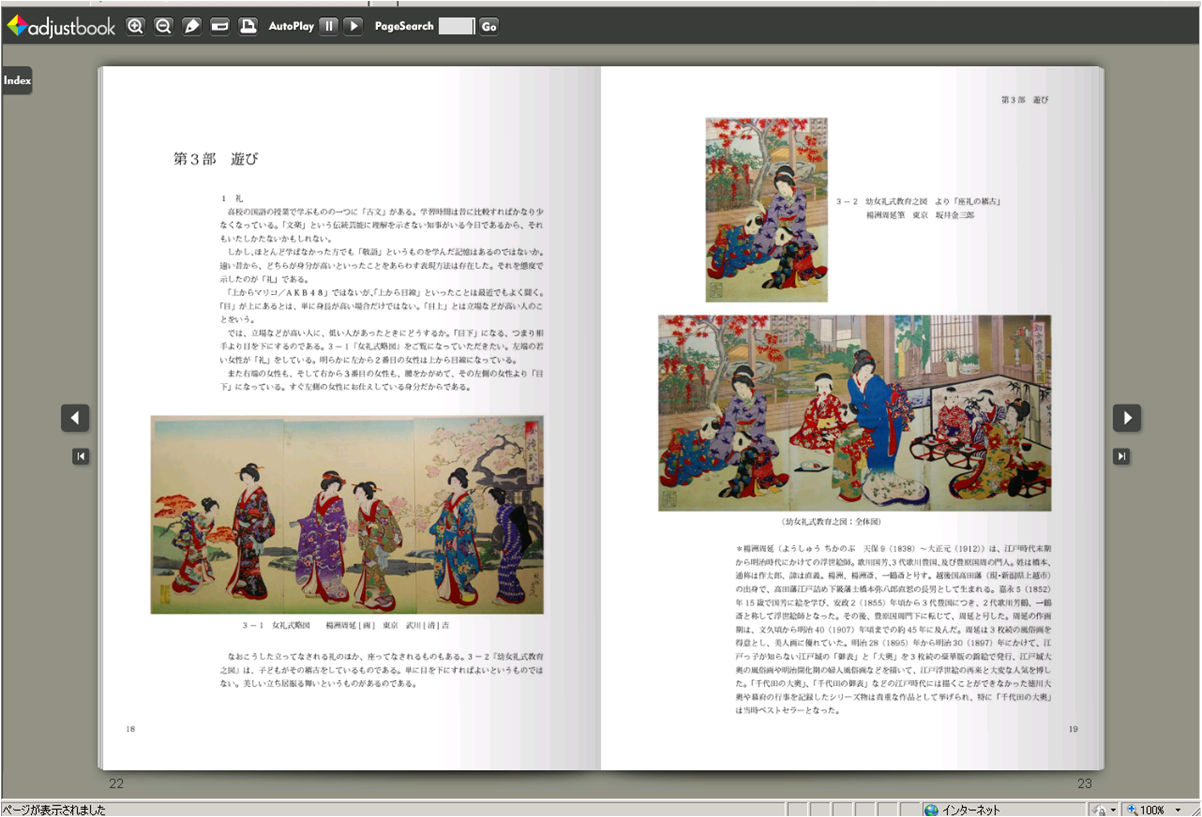Viewport: 1202px width, 817px height.
Task: Select the pen annotation tool
Action: coord(192,26)
